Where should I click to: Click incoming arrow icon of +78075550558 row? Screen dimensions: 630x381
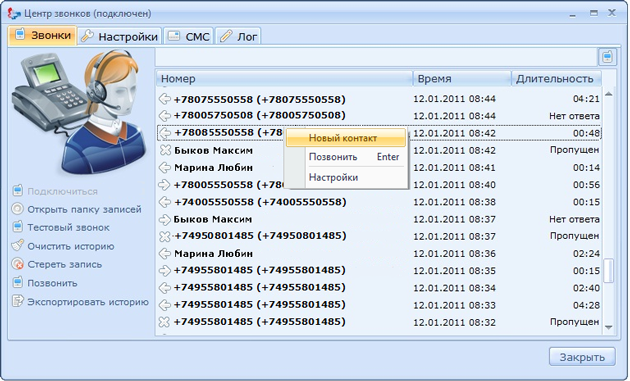(165, 99)
